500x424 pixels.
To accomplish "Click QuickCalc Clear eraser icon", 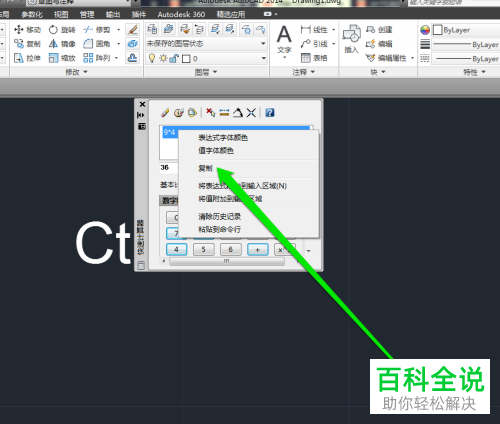I will pos(165,113).
